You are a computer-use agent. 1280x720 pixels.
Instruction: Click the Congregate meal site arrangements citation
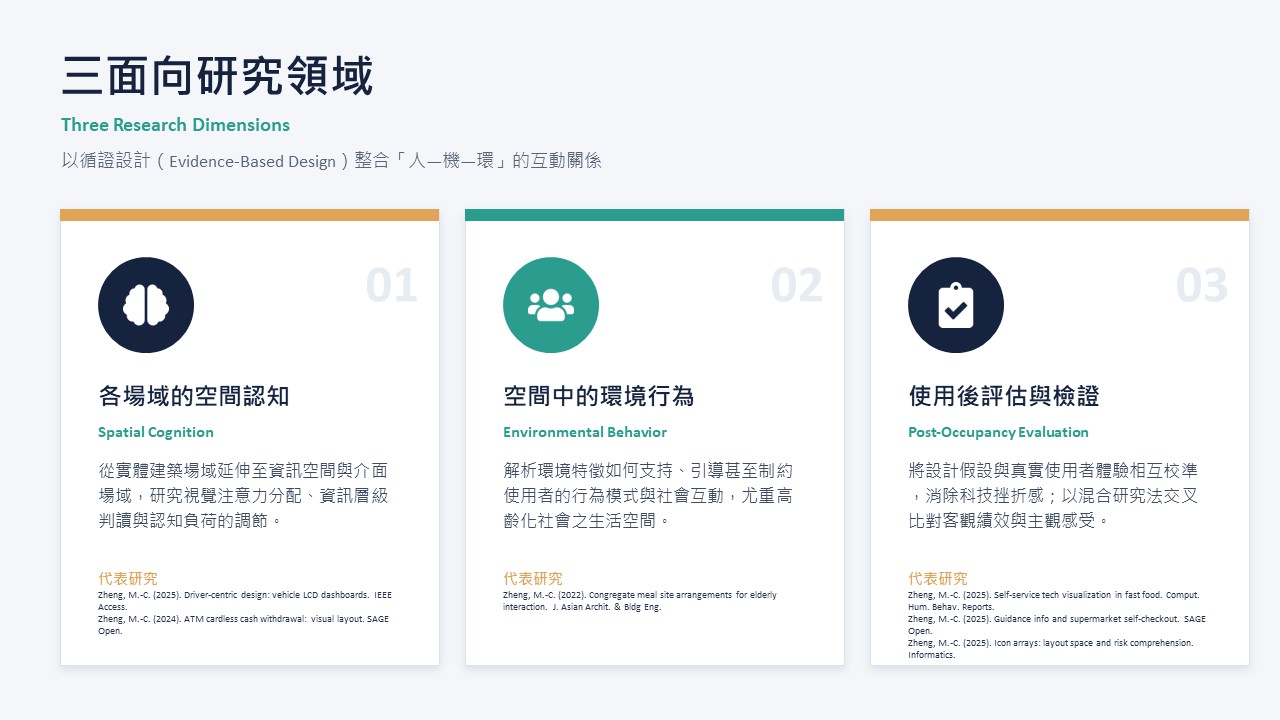pos(640,601)
